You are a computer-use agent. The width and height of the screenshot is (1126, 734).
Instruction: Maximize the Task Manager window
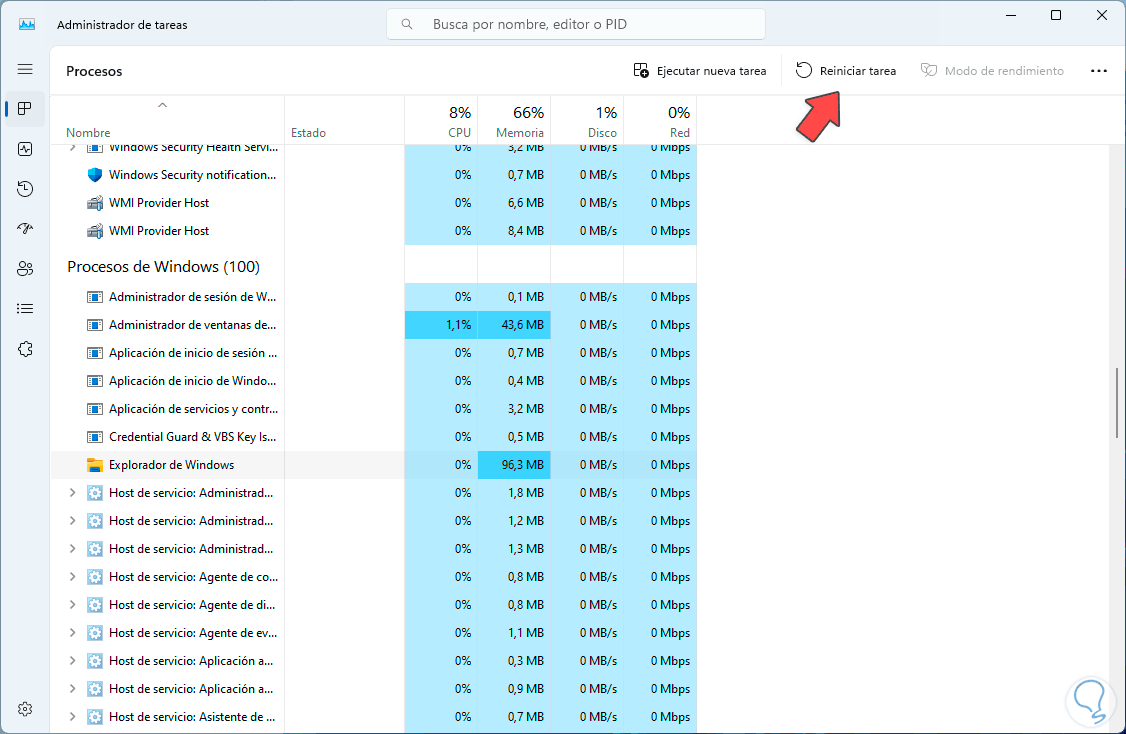coord(1056,15)
